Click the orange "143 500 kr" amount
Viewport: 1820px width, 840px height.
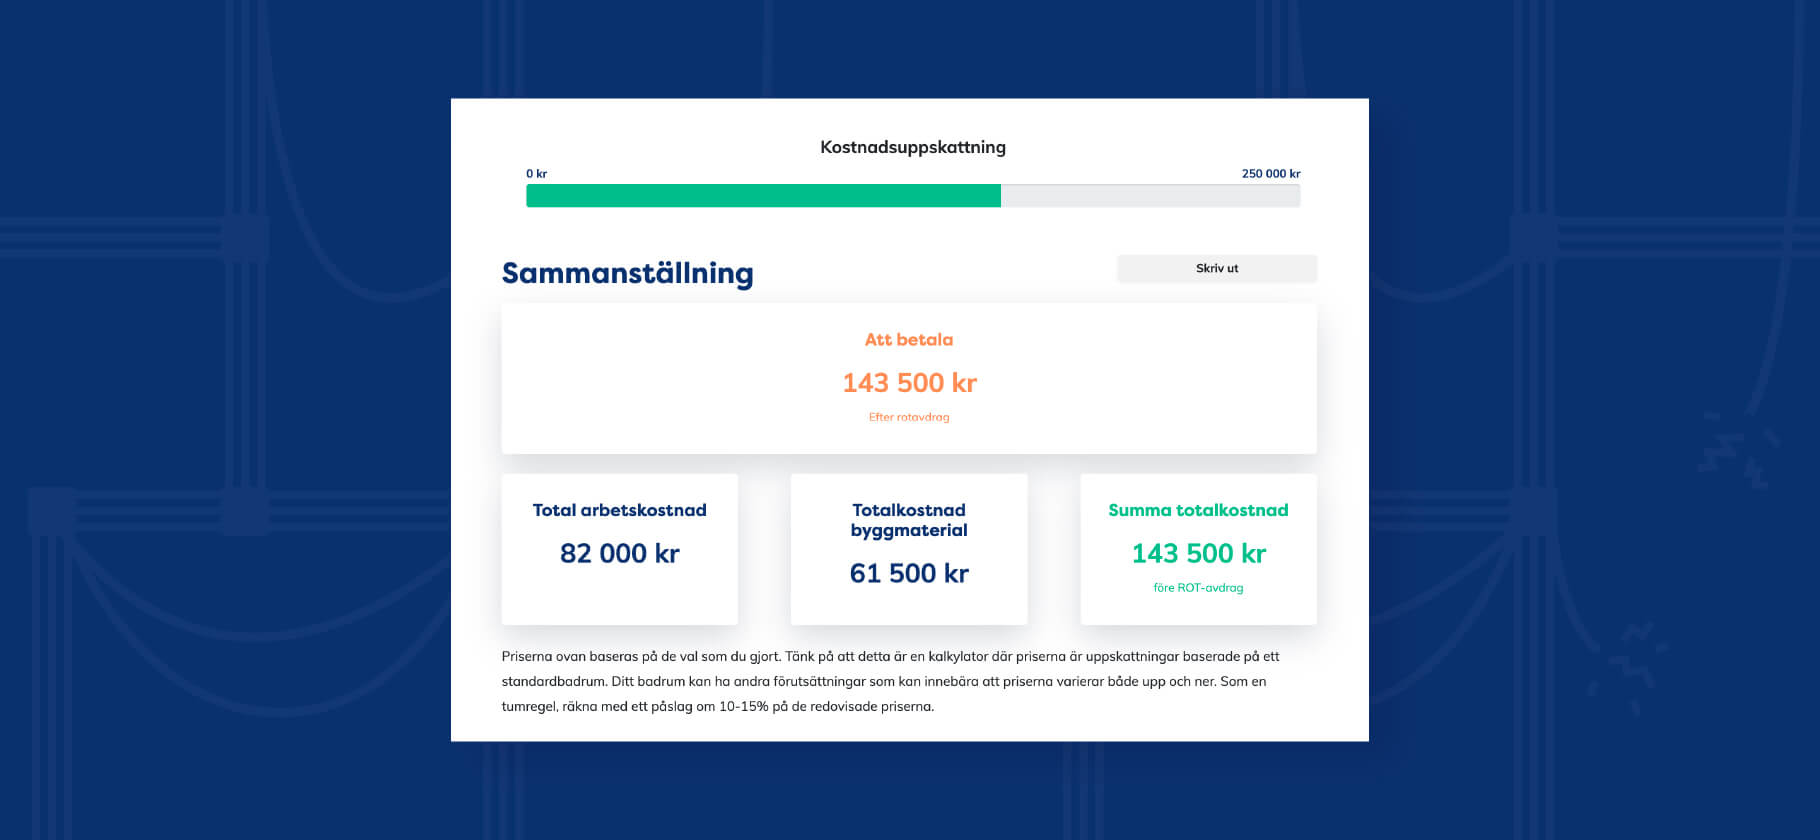pyautogui.click(x=909, y=383)
